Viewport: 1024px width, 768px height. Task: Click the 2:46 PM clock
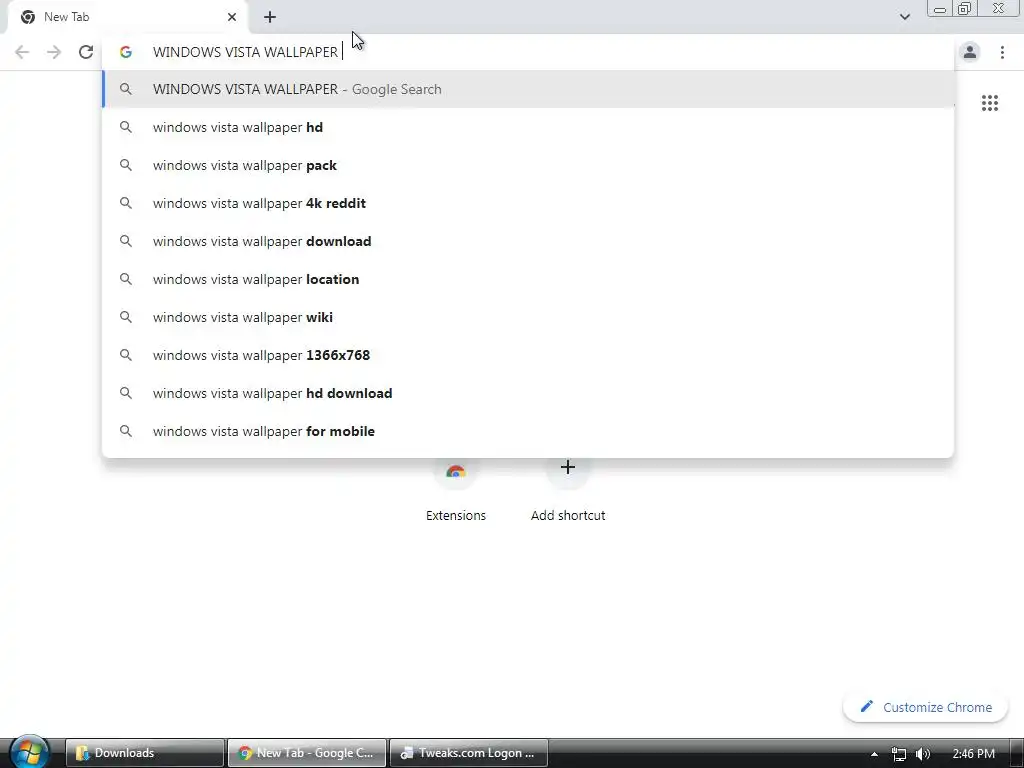[973, 754]
